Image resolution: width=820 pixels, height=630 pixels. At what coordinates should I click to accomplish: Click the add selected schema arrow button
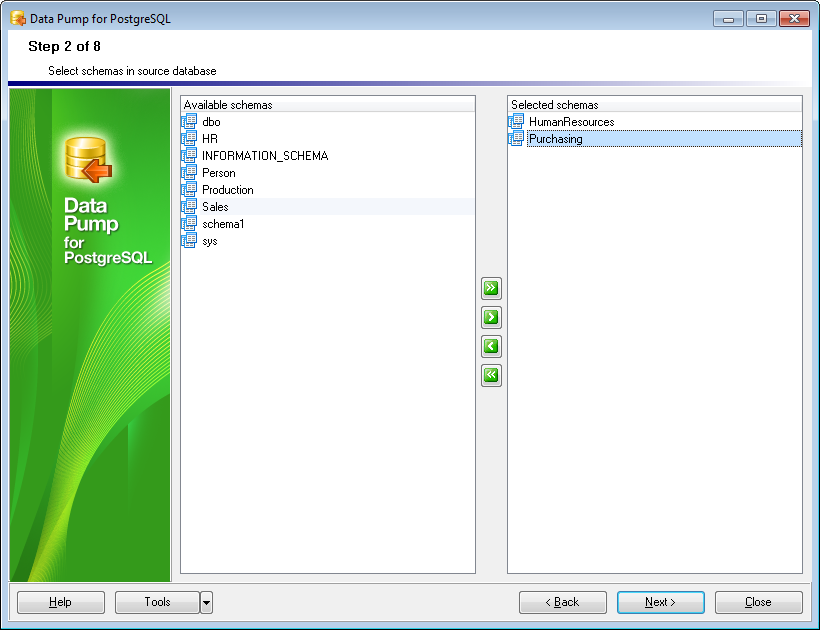[491, 318]
